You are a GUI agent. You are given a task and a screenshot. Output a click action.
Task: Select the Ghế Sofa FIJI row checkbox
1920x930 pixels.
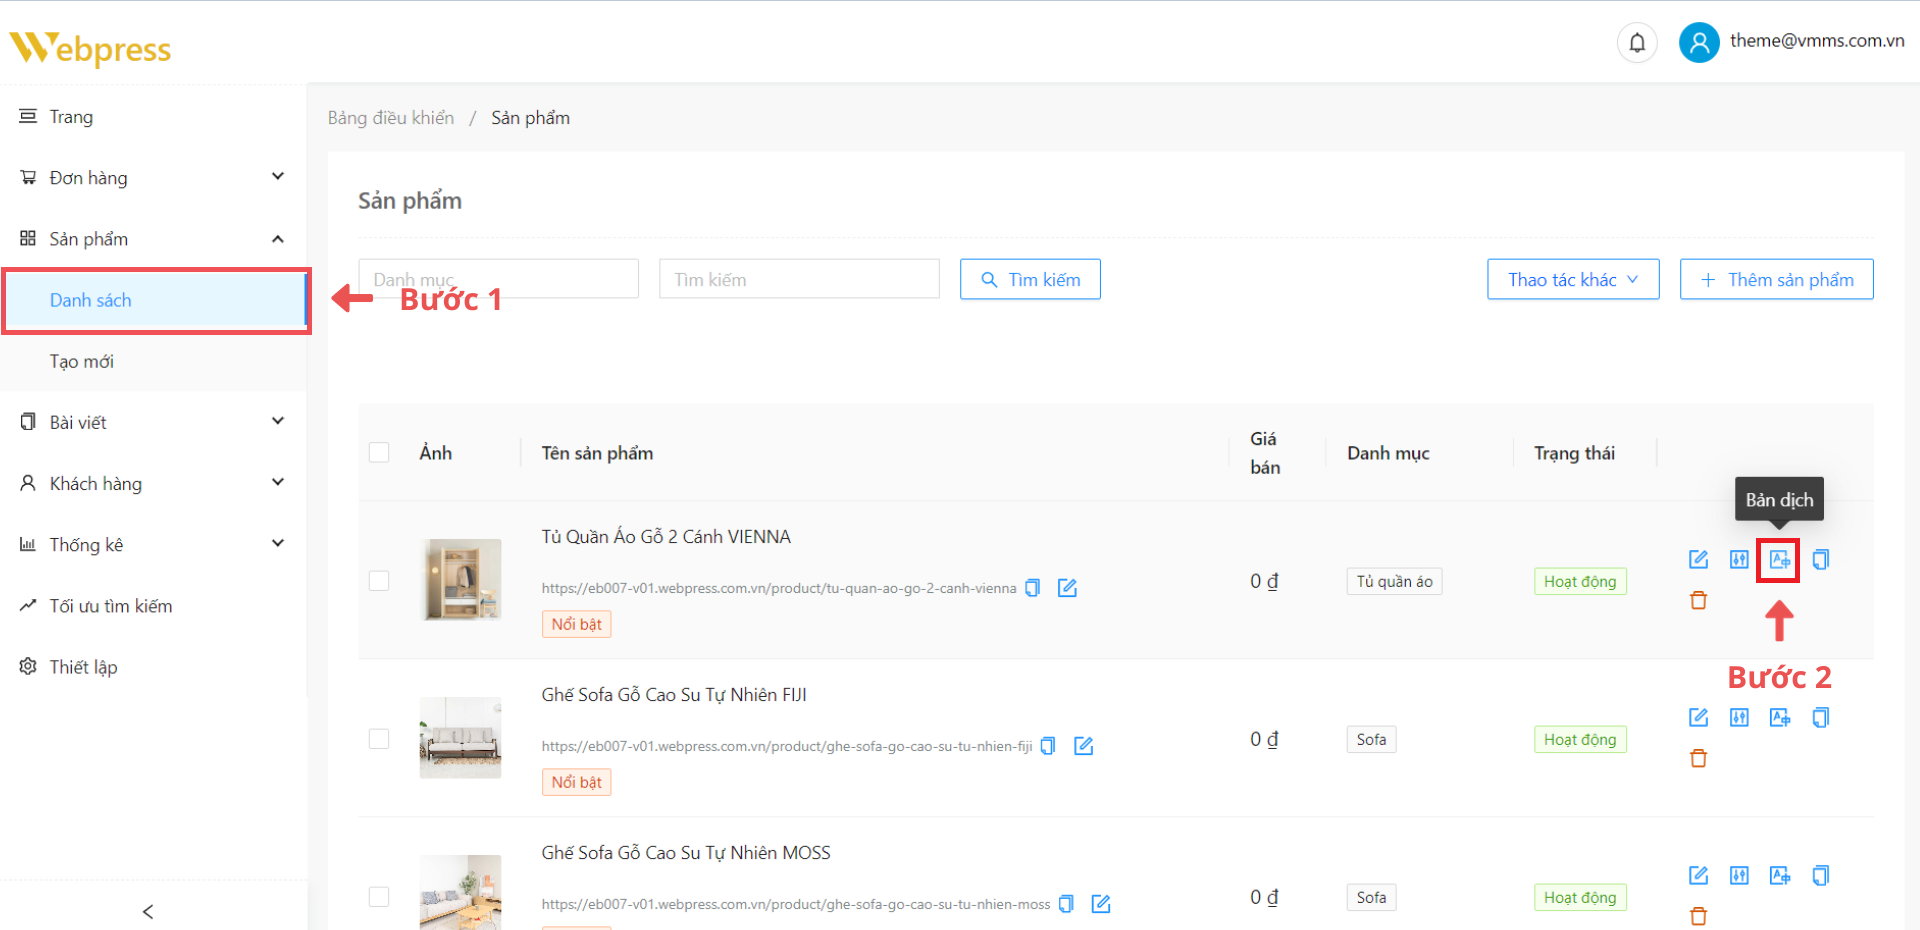pyautogui.click(x=379, y=739)
